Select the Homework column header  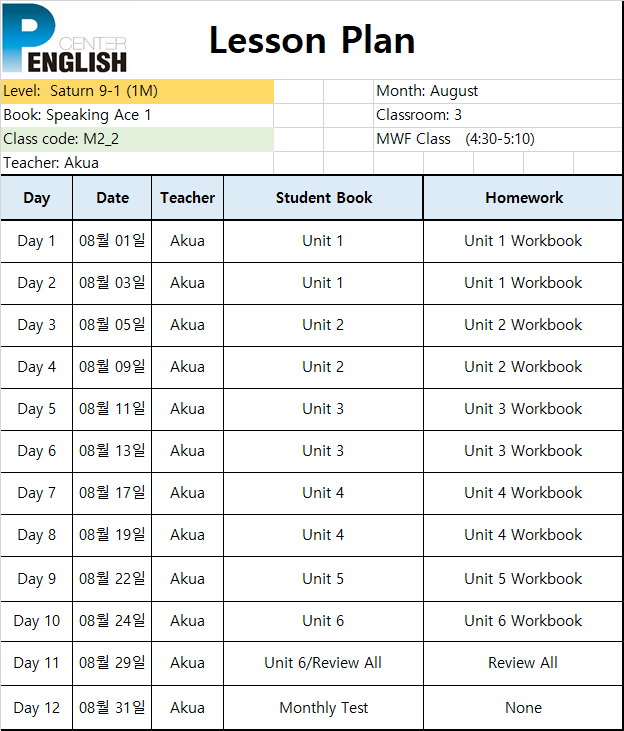(523, 198)
